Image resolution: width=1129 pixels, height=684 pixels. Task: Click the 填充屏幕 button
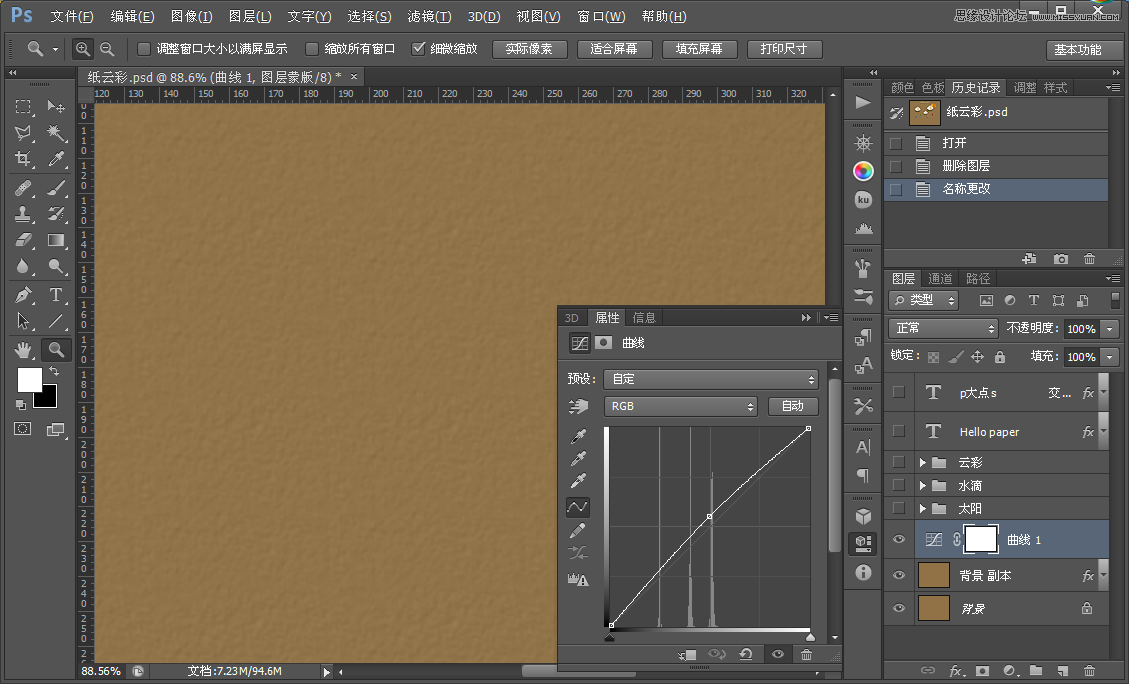pyautogui.click(x=699, y=49)
